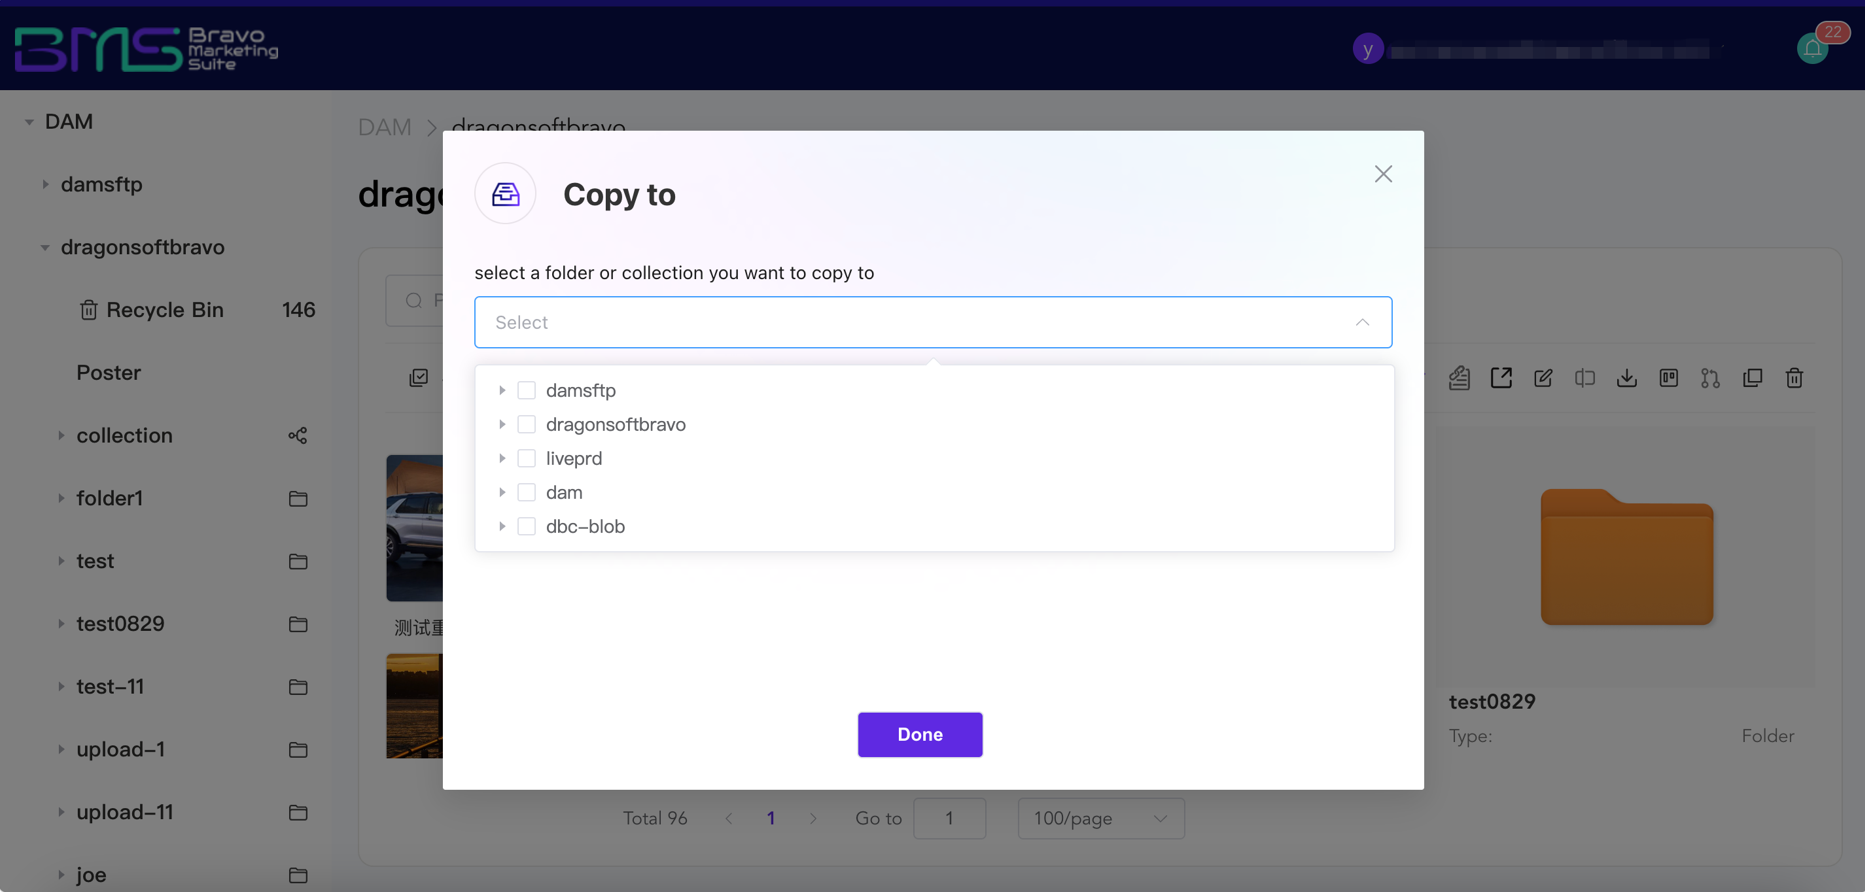
Task: Expand dragonsoftbravo node in dropdown list
Action: pyautogui.click(x=502, y=425)
